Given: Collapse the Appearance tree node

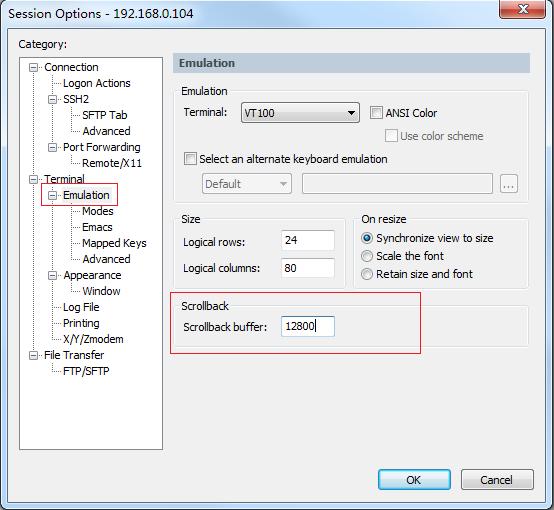Looking at the screenshot, I should [52, 275].
